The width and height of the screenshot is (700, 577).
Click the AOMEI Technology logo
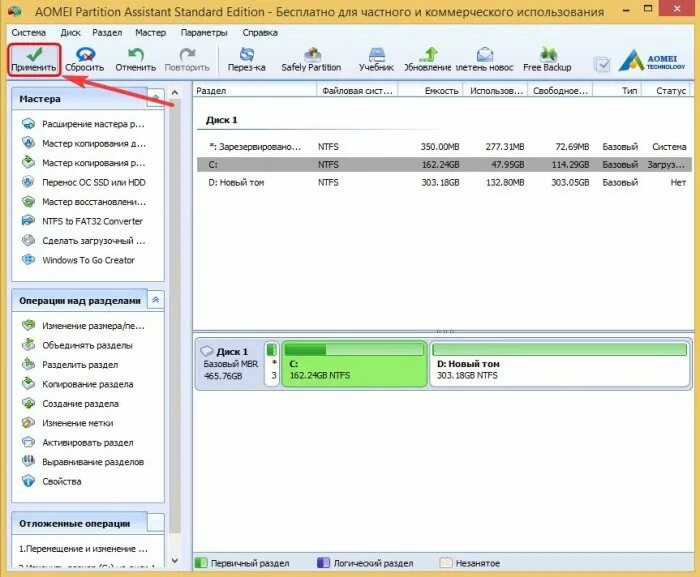[652, 60]
